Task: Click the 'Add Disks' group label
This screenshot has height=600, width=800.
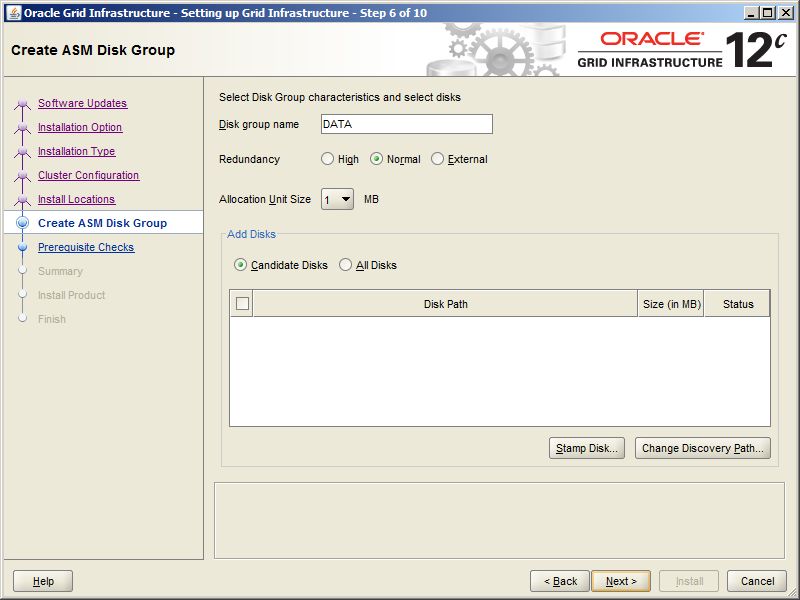Action: pos(252,234)
